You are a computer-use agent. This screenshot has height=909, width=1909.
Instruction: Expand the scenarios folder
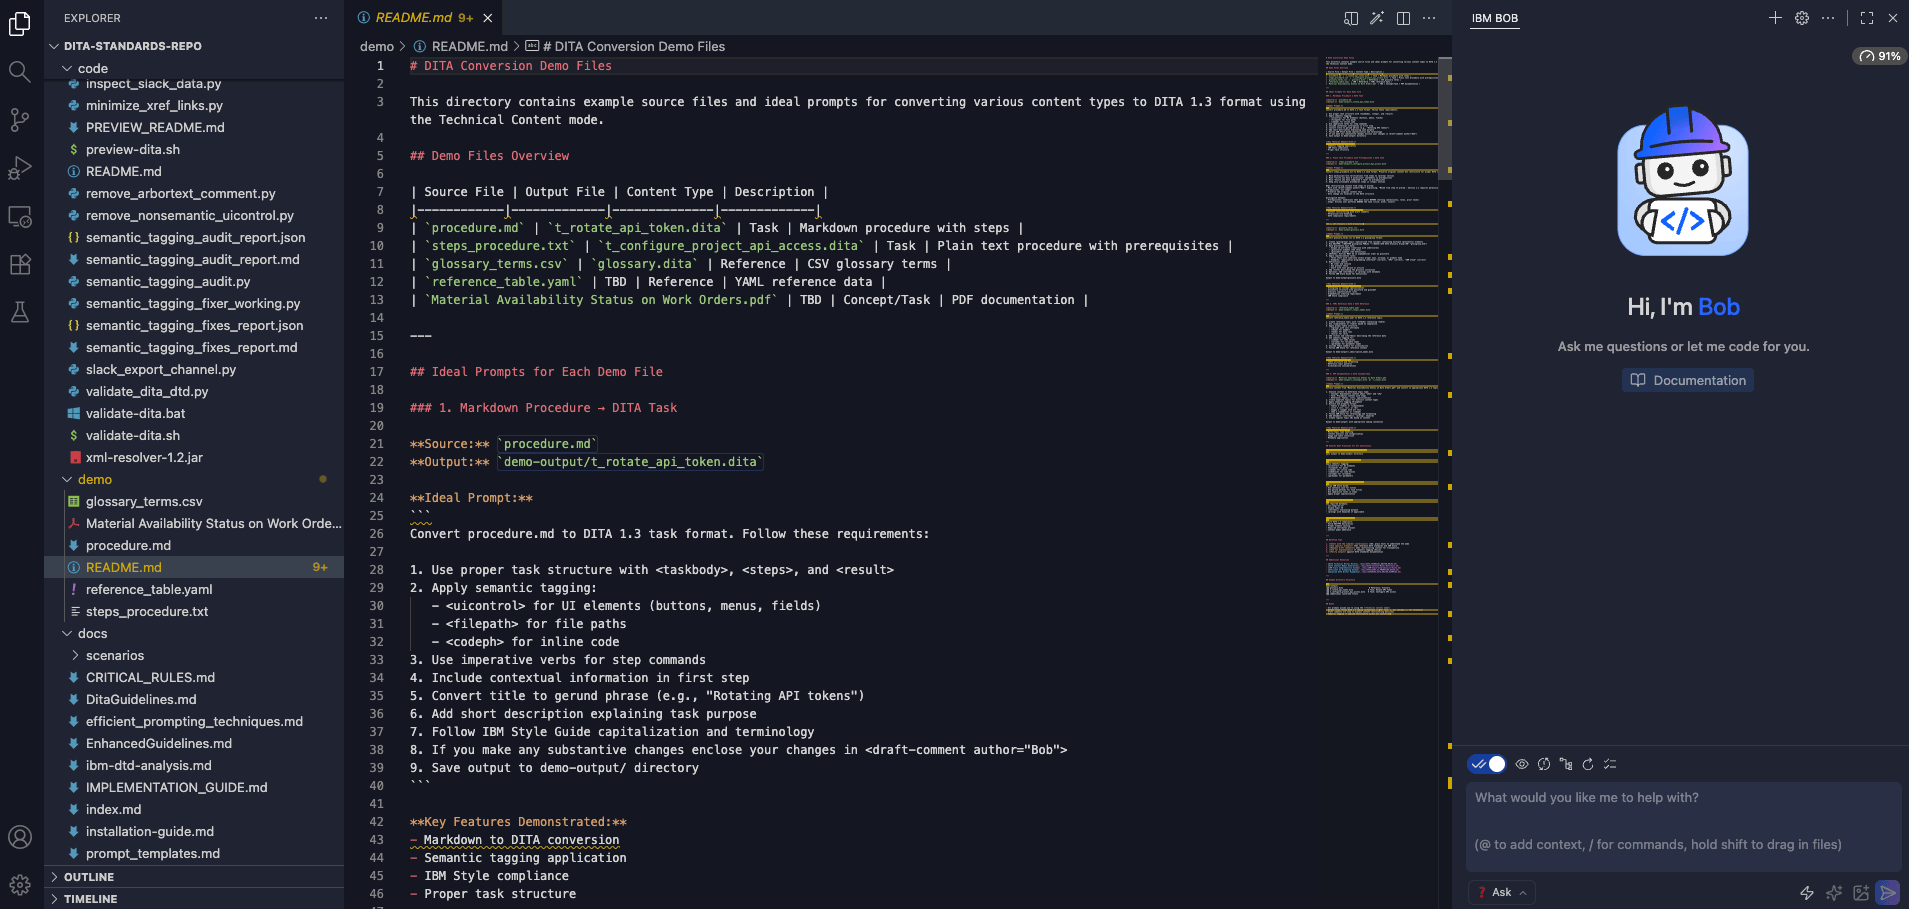[76, 656]
